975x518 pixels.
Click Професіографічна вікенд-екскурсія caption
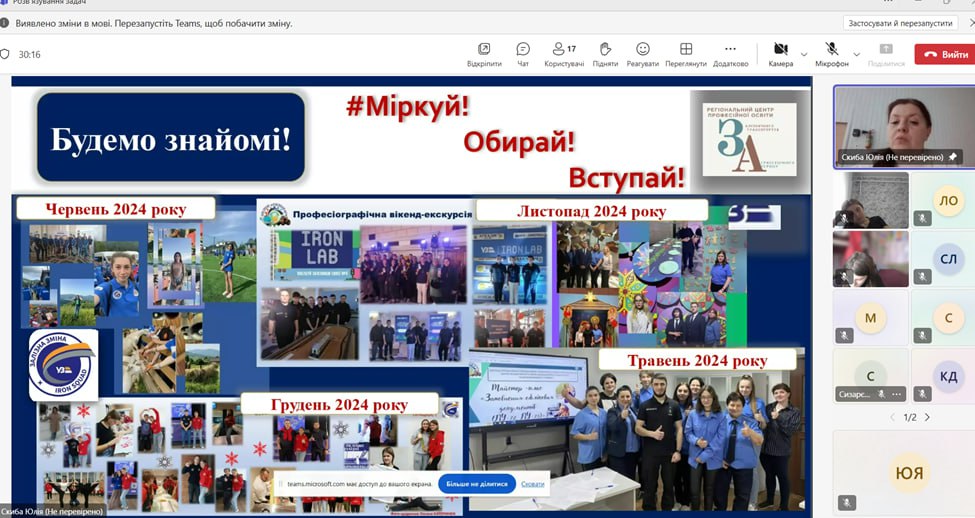382,215
